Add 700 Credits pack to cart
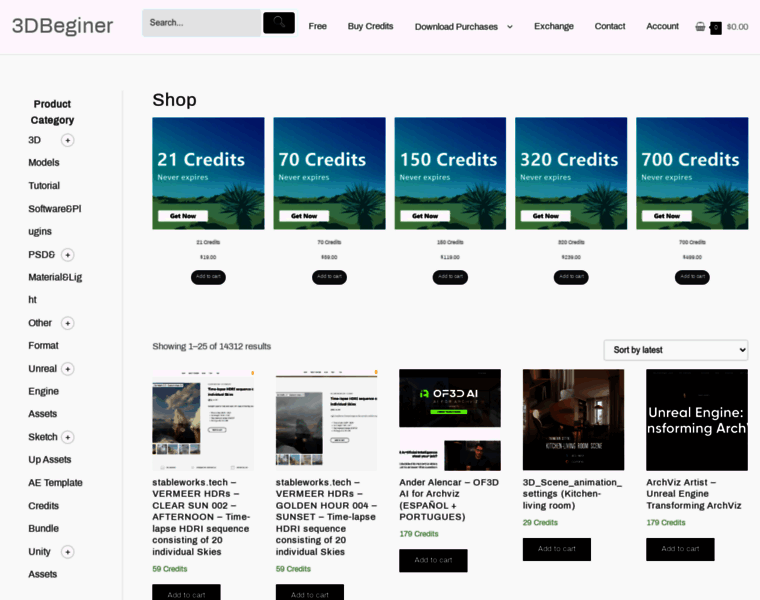Screen dimensions: 760x600 [692, 277]
